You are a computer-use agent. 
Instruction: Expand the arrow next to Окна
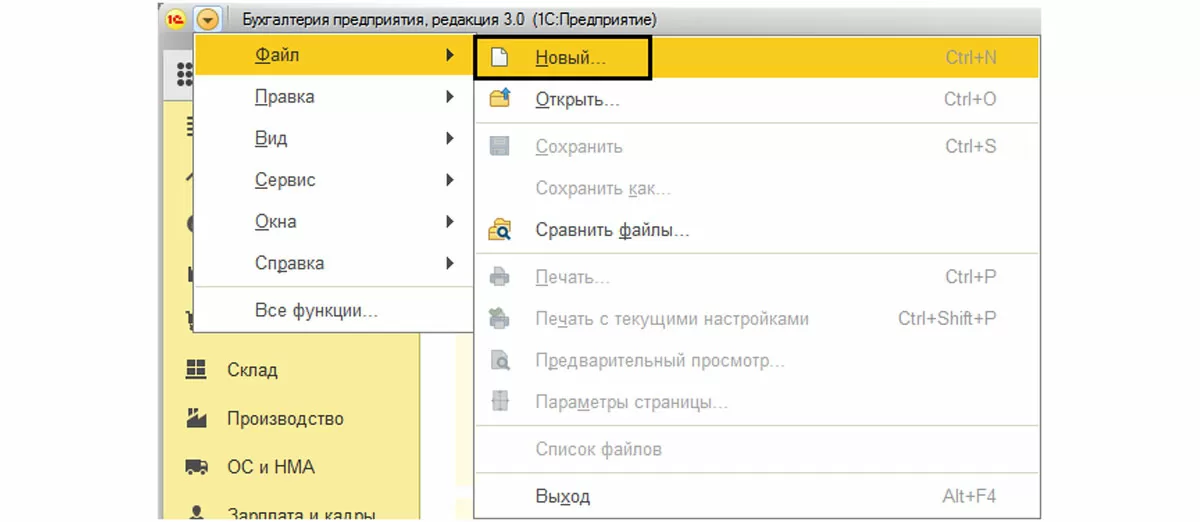[x=450, y=222]
